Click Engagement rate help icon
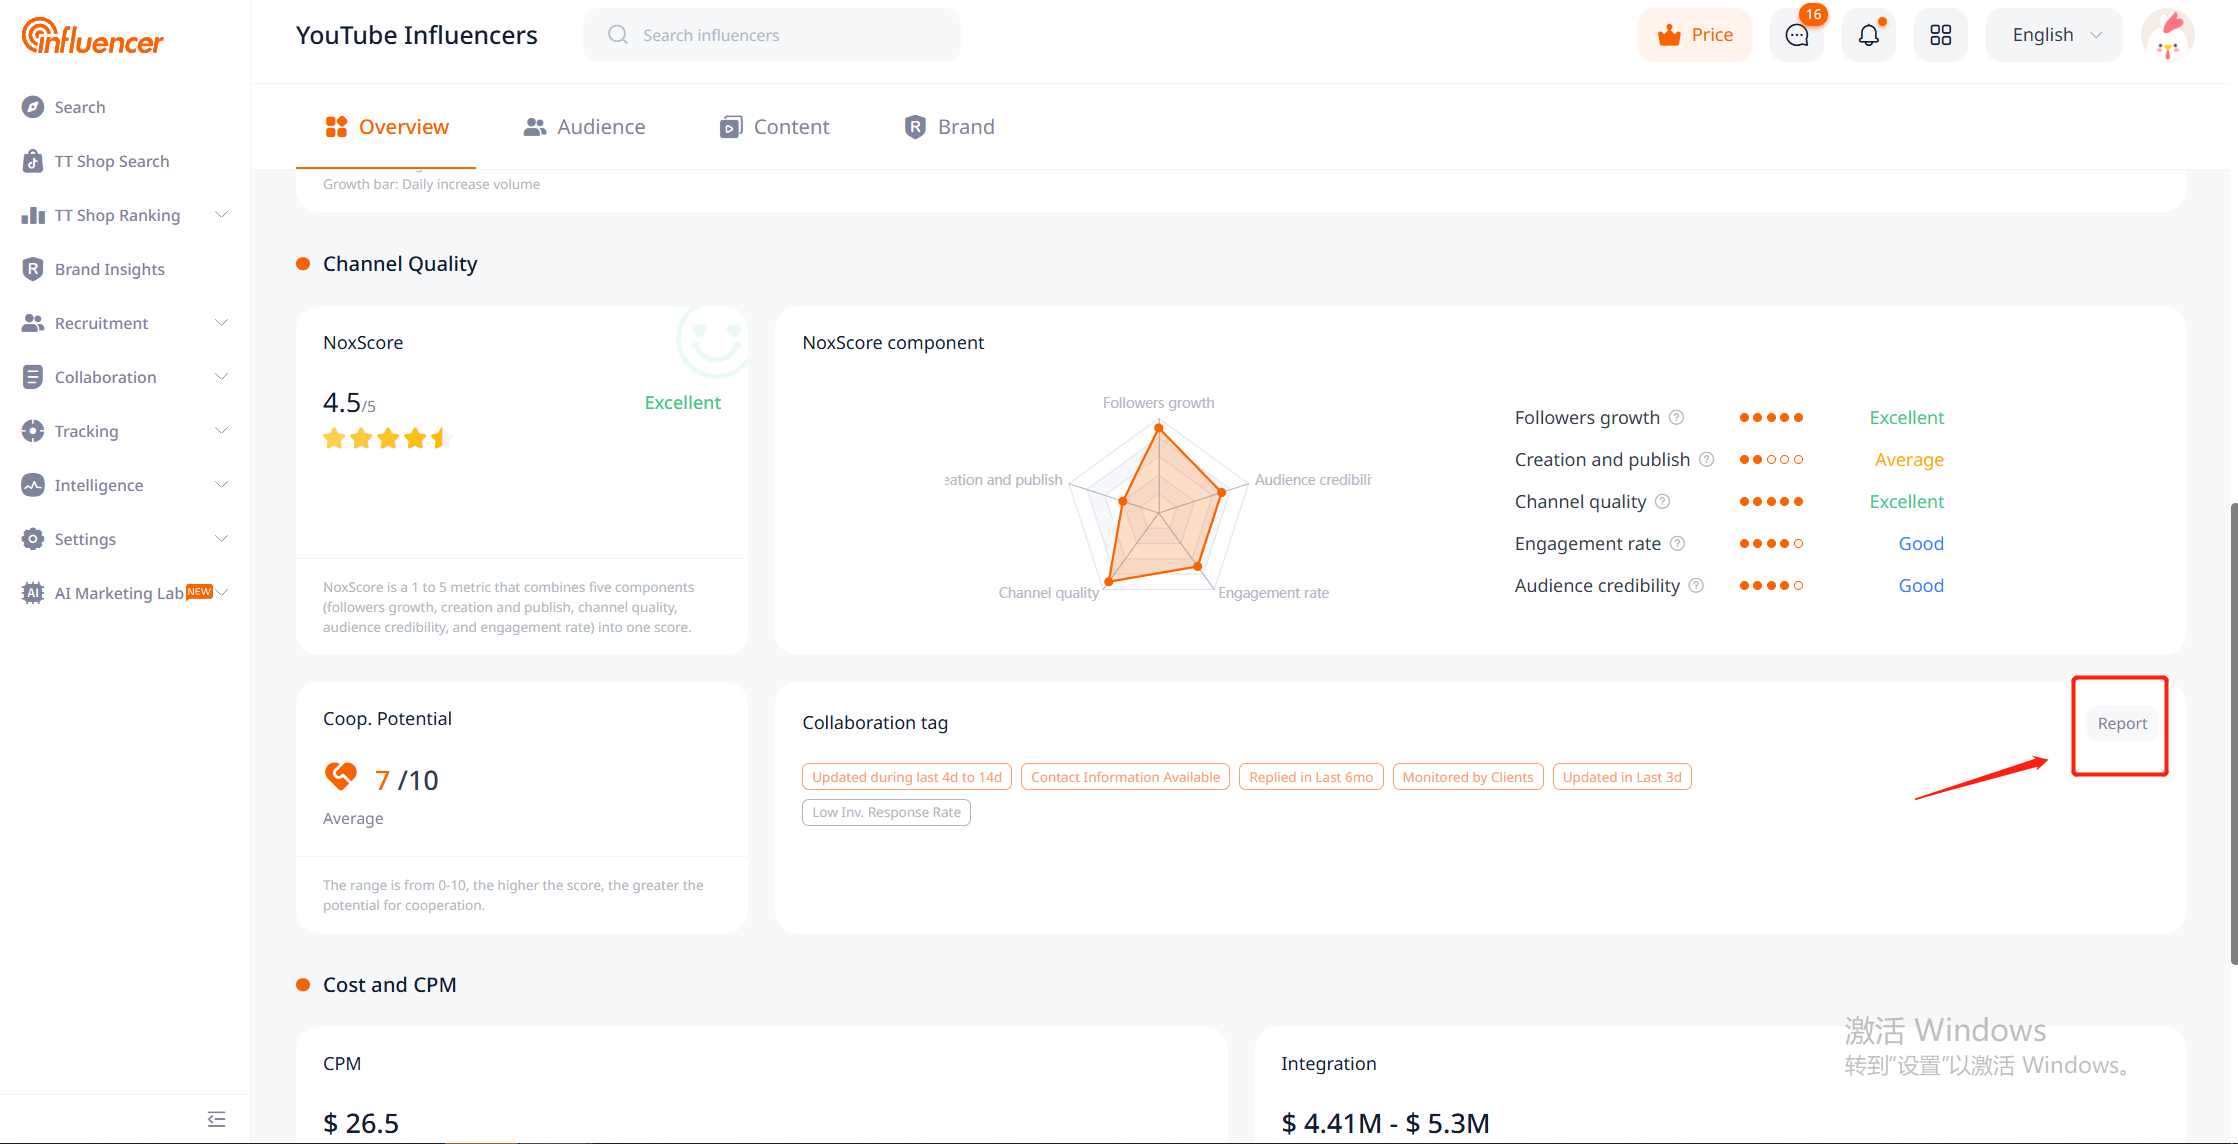The width and height of the screenshot is (2238, 1144). [x=1678, y=543]
